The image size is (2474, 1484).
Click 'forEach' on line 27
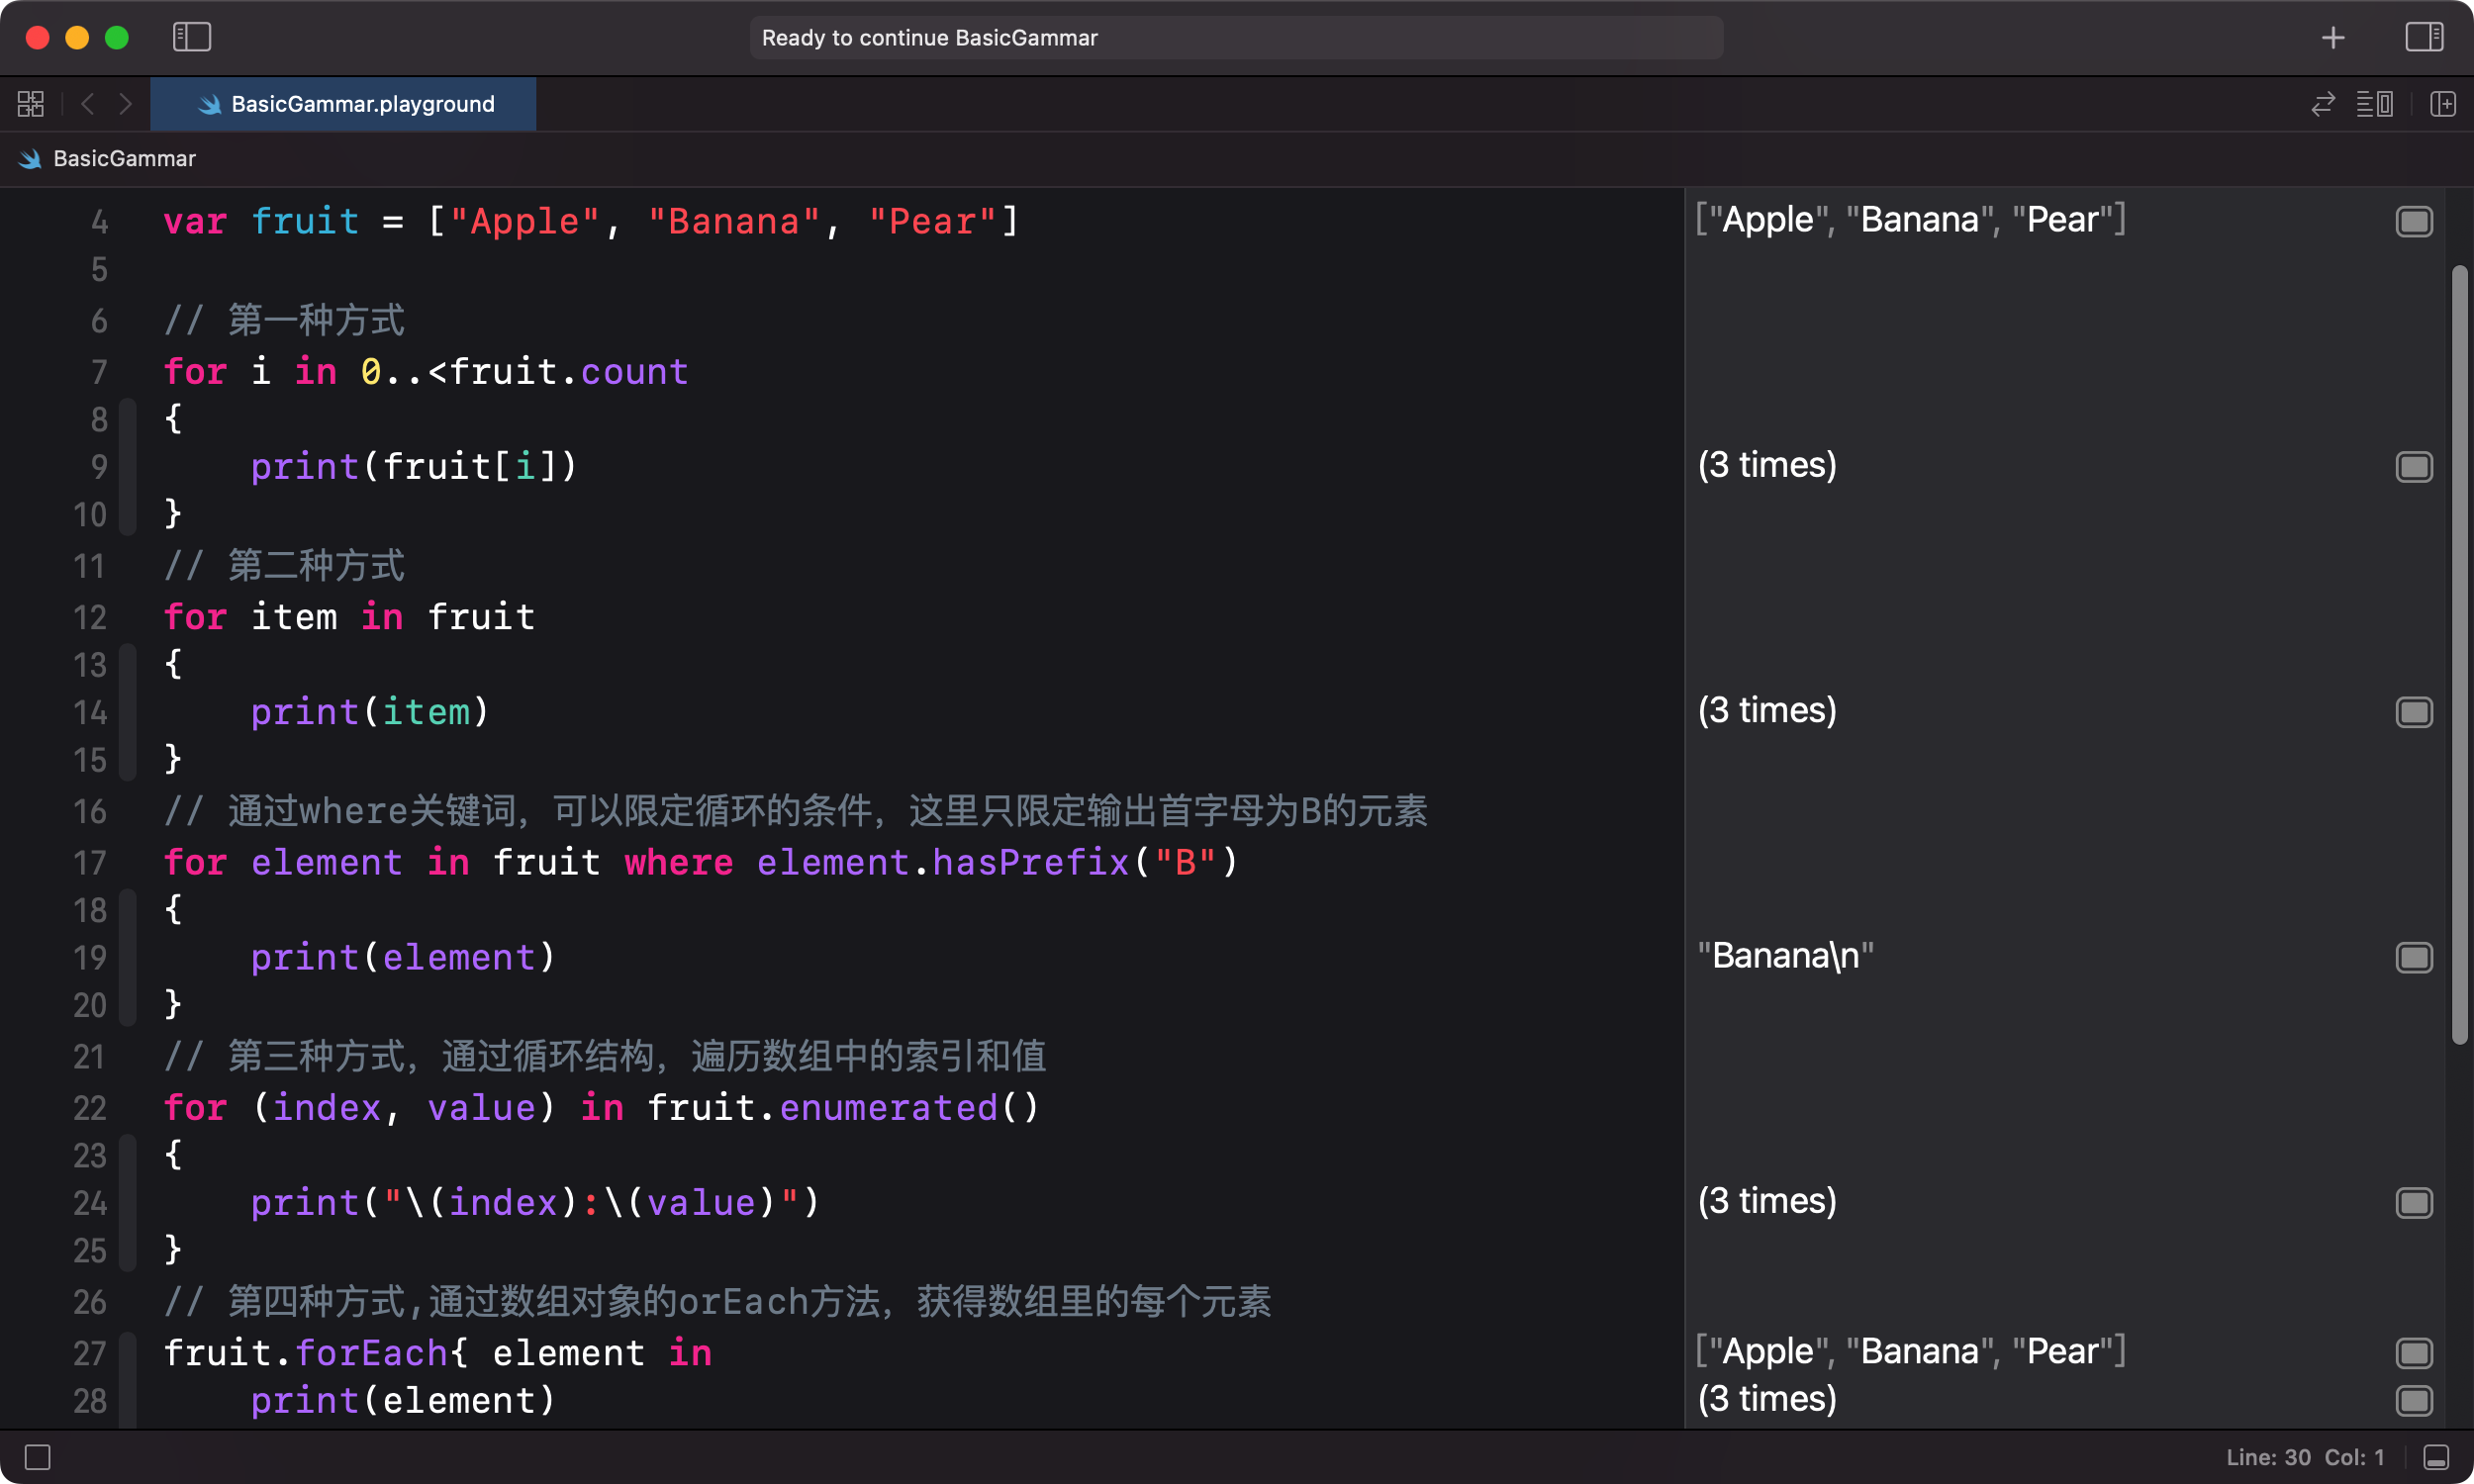click(x=371, y=1352)
